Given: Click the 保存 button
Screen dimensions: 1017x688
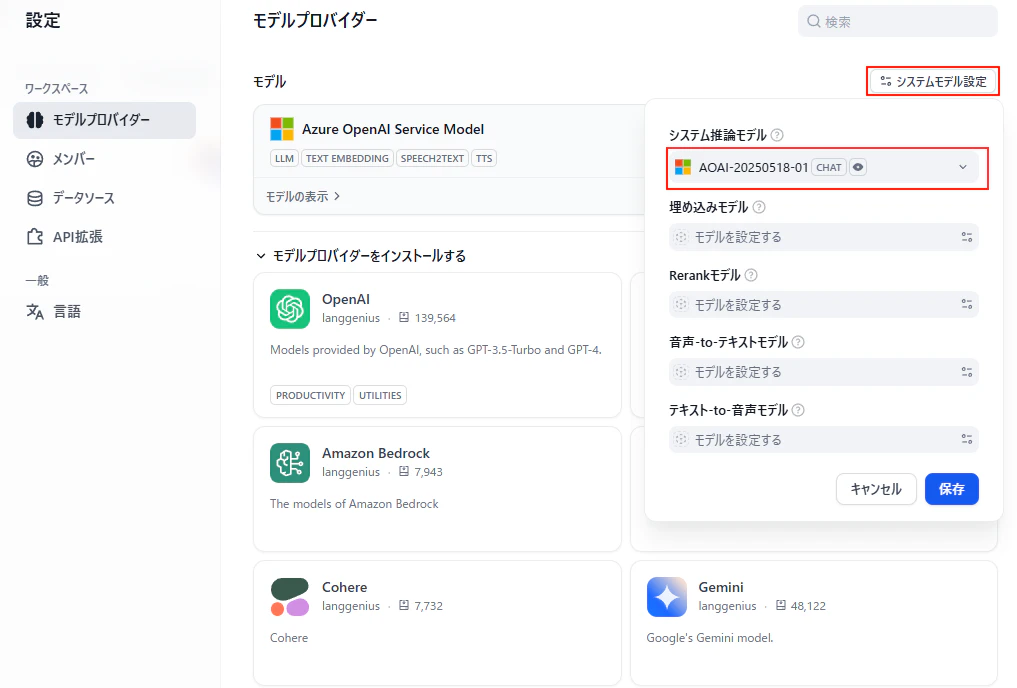Looking at the screenshot, I should pyautogui.click(x=951, y=489).
